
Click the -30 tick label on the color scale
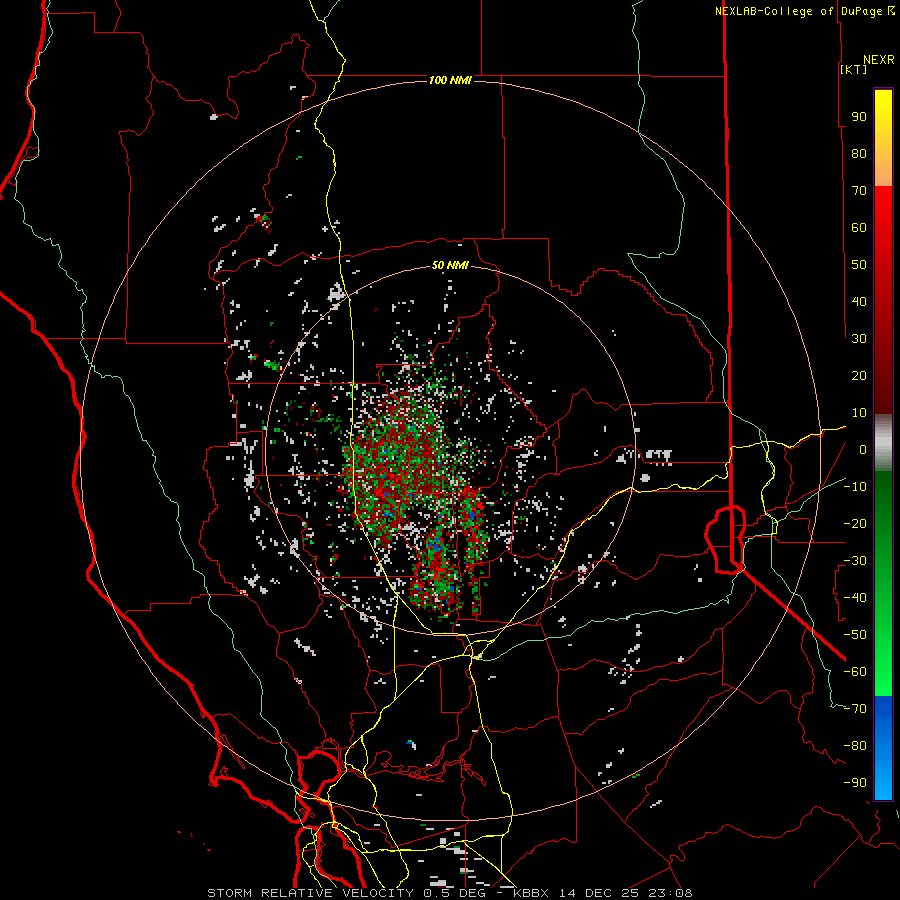(855, 561)
